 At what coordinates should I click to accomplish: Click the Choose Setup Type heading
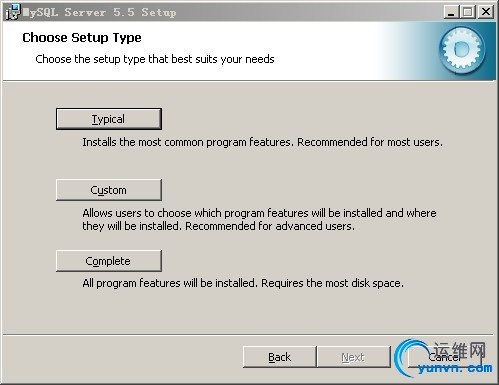click(82, 37)
